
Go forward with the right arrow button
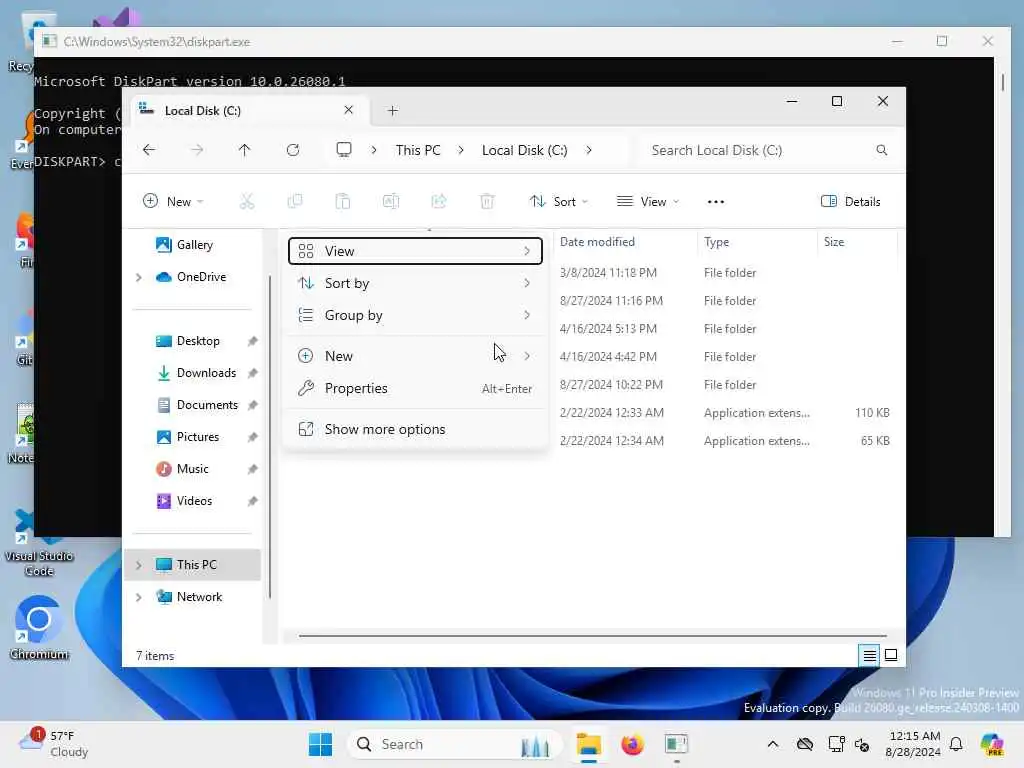(x=197, y=150)
